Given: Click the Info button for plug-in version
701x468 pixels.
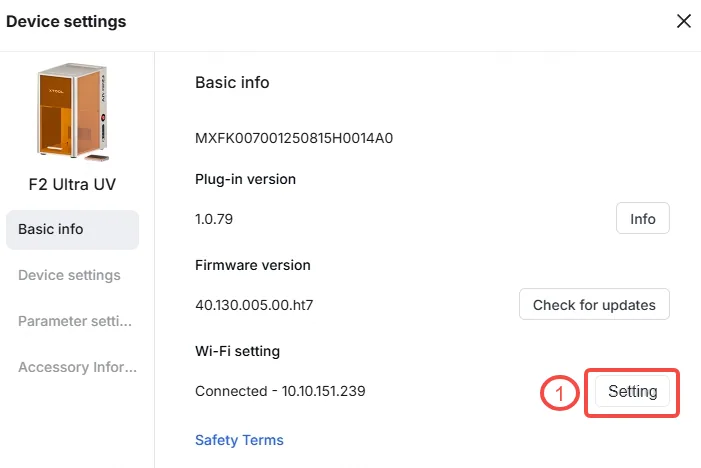Looking at the screenshot, I should [x=642, y=219].
